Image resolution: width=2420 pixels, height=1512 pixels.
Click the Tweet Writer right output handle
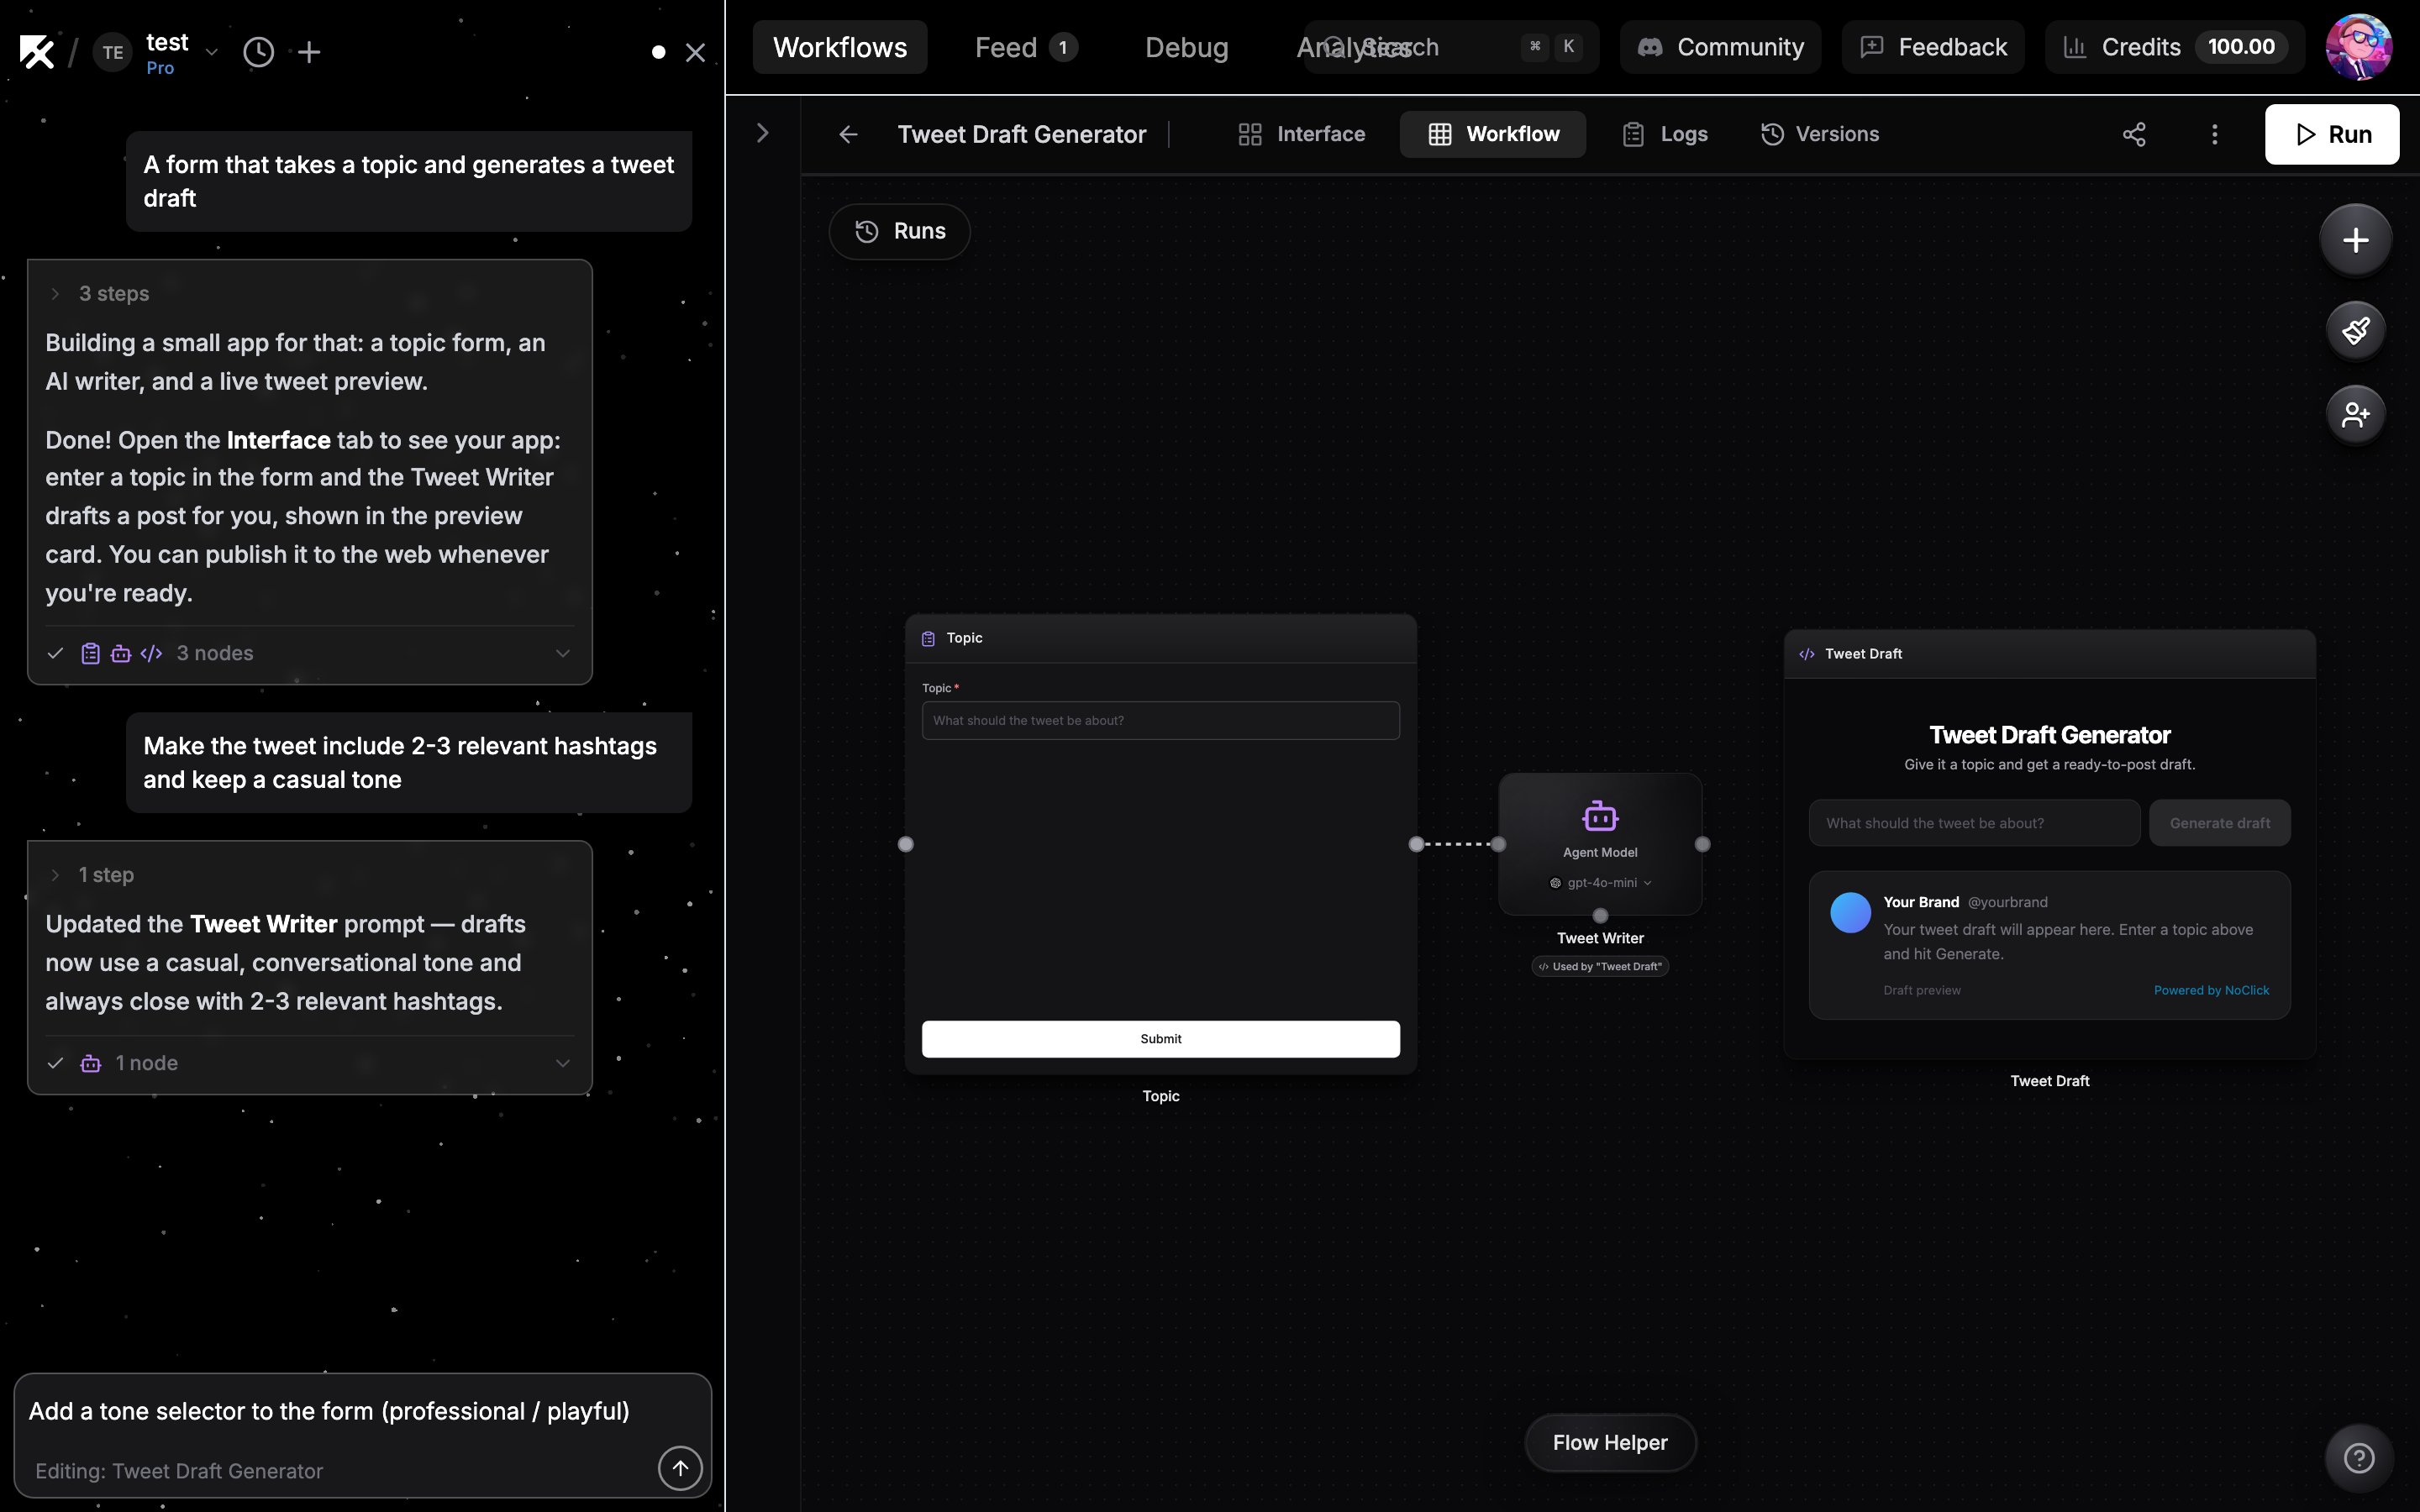pyautogui.click(x=1702, y=844)
